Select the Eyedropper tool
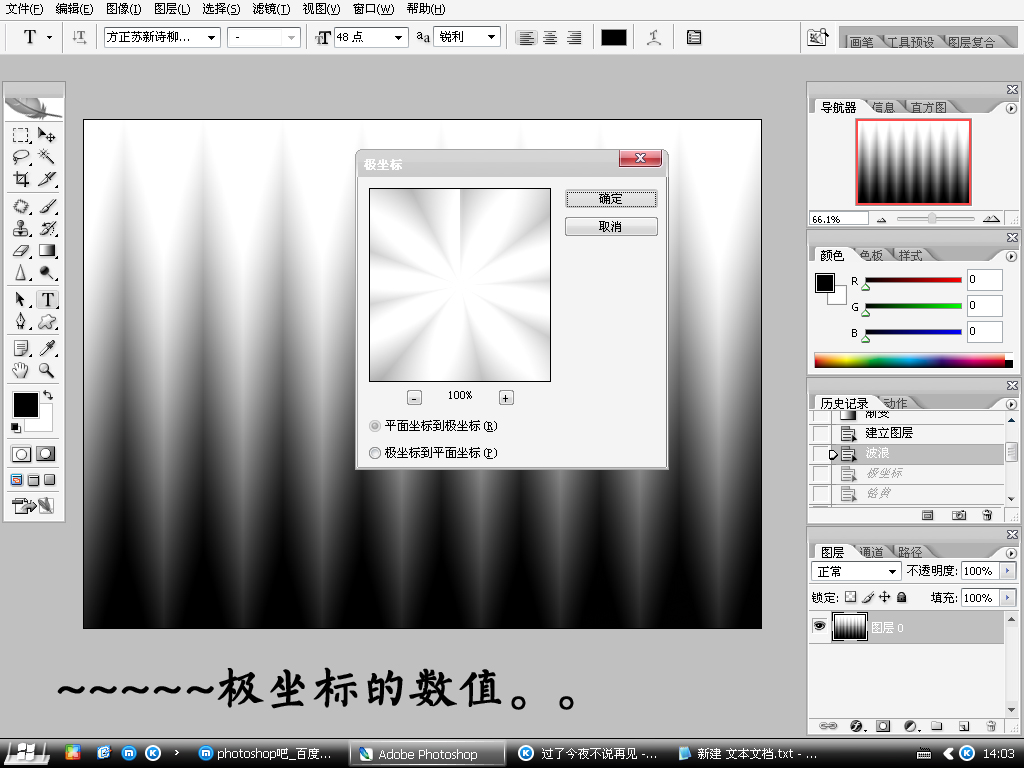This screenshot has width=1024, height=768. point(47,348)
